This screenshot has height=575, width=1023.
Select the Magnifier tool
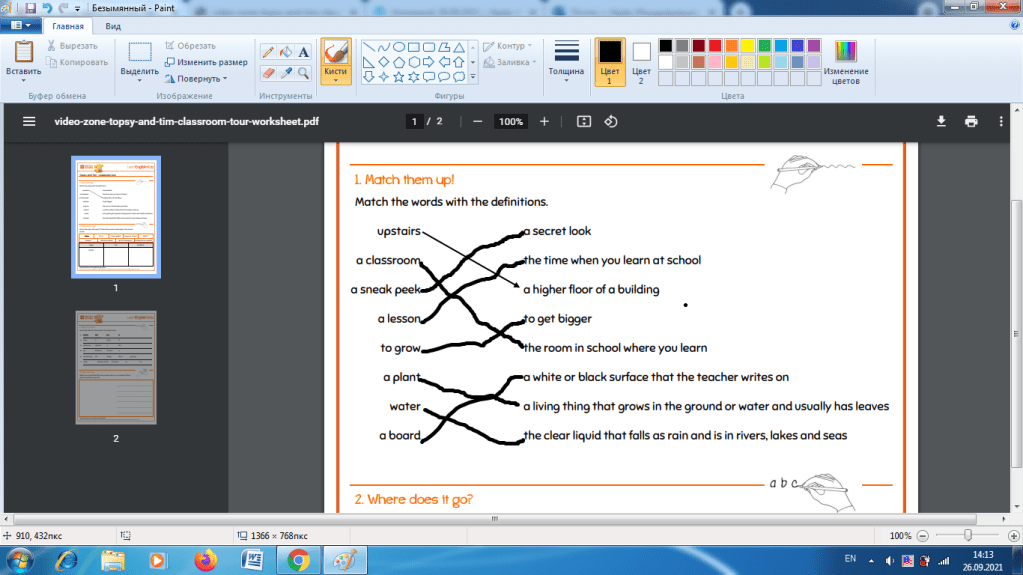(304, 73)
